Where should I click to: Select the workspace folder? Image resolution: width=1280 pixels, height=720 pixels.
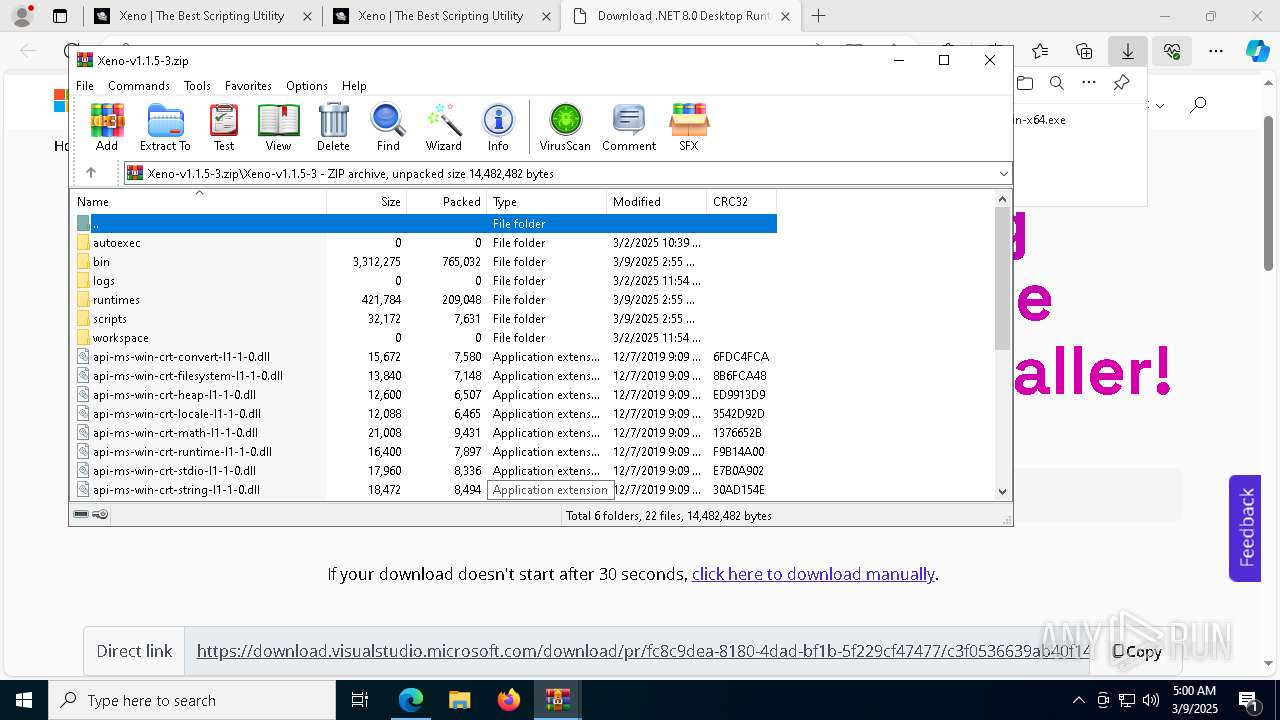(426, 338)
